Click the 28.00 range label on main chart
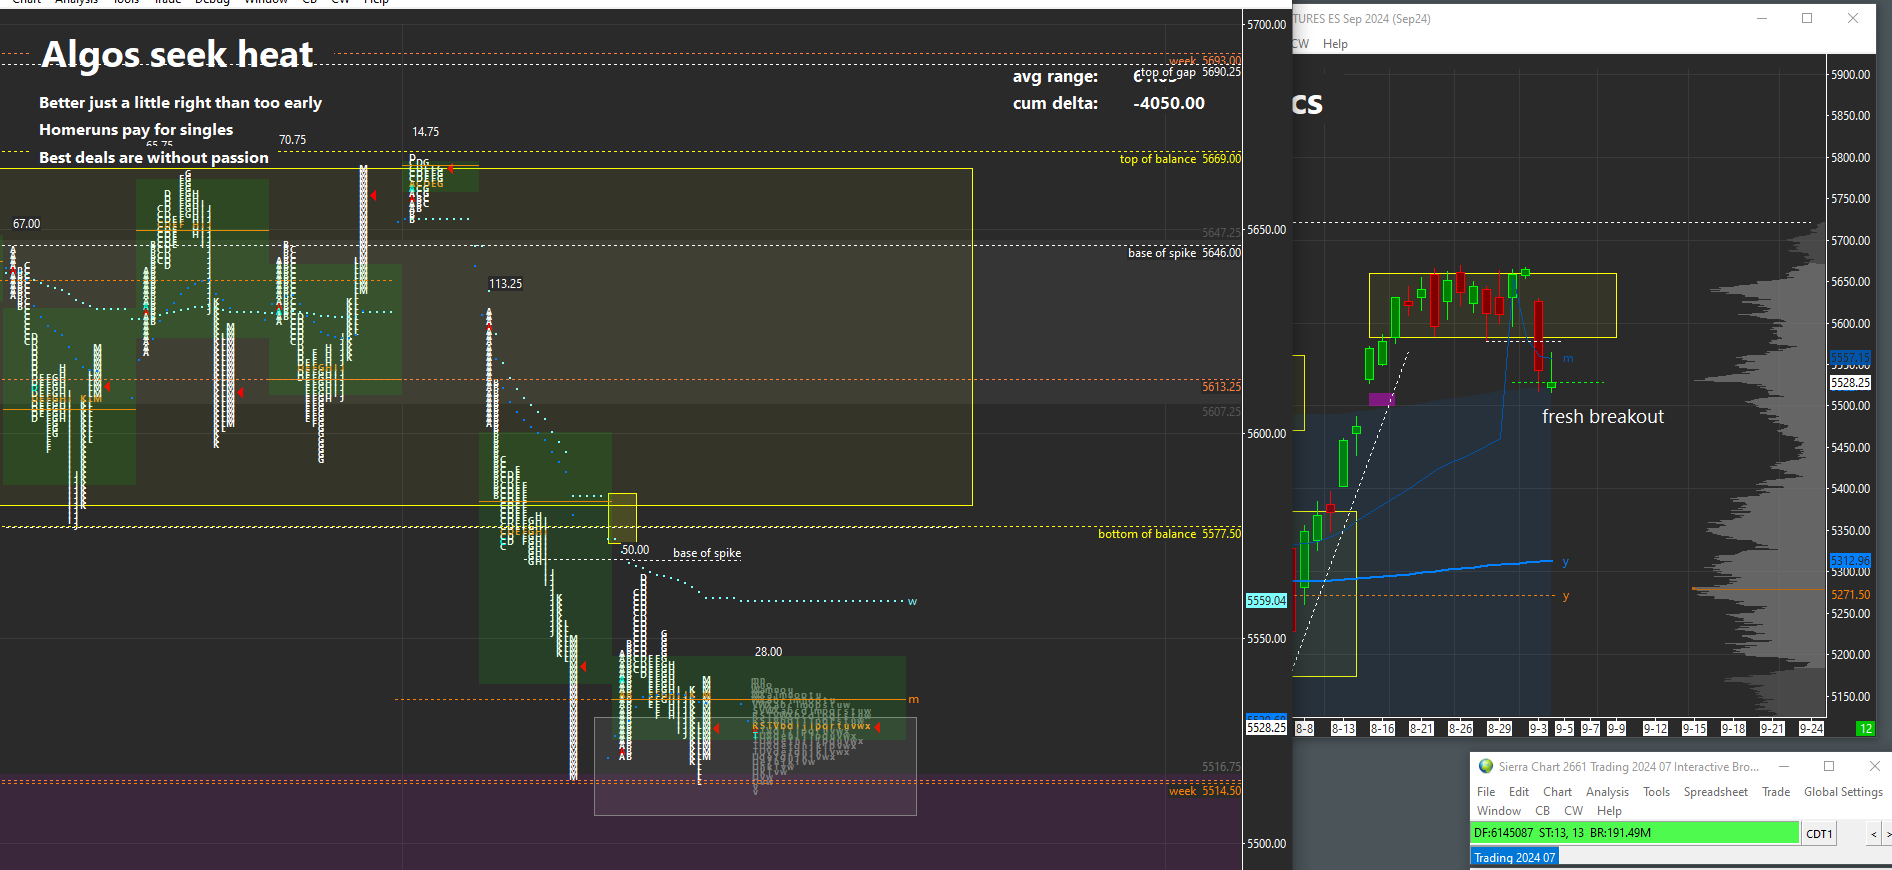Image resolution: width=1892 pixels, height=870 pixels. click(768, 652)
